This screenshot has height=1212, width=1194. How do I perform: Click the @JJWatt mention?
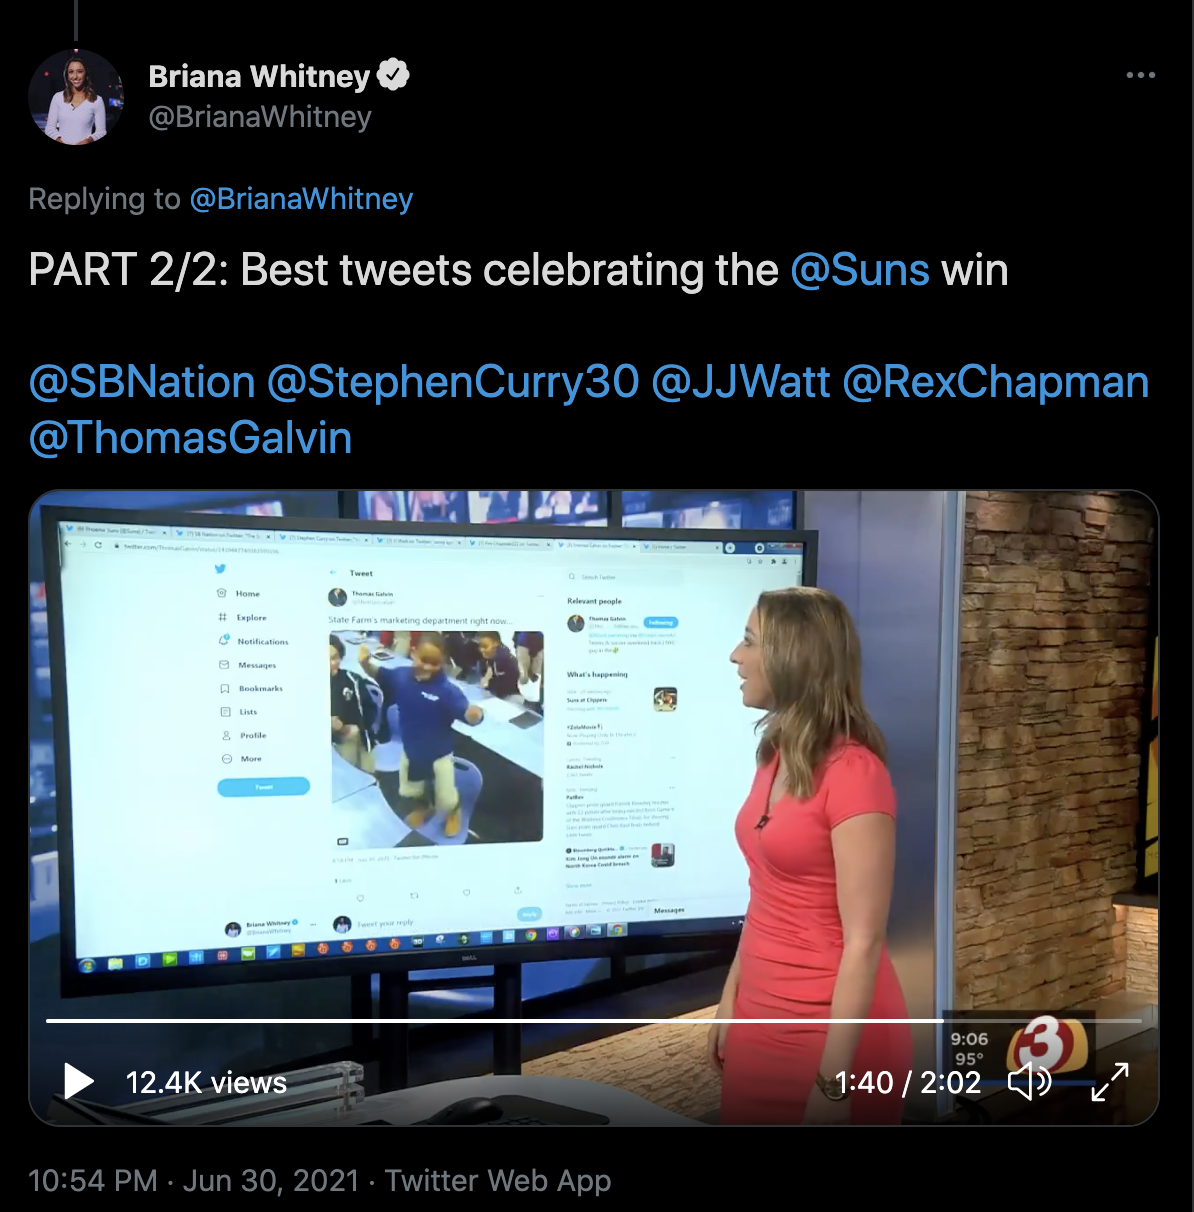(741, 382)
